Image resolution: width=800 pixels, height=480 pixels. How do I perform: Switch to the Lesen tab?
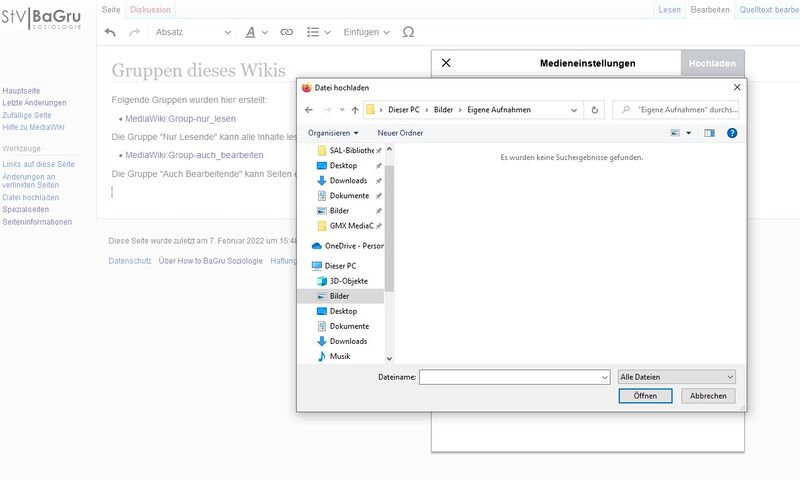tap(669, 10)
